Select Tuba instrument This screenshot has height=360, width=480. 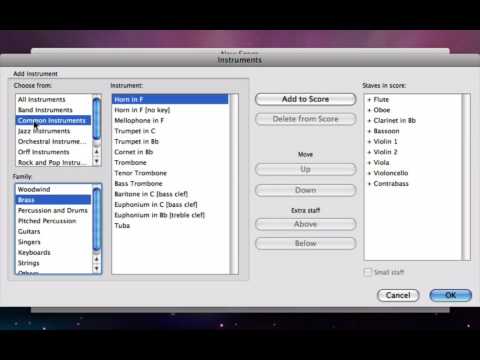(171, 225)
